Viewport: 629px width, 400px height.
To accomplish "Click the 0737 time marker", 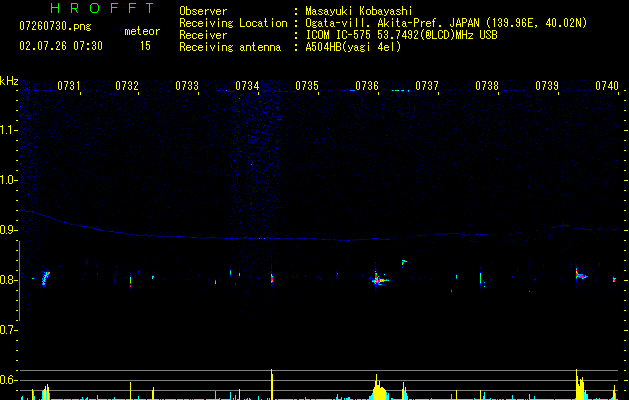I will tap(427, 86).
